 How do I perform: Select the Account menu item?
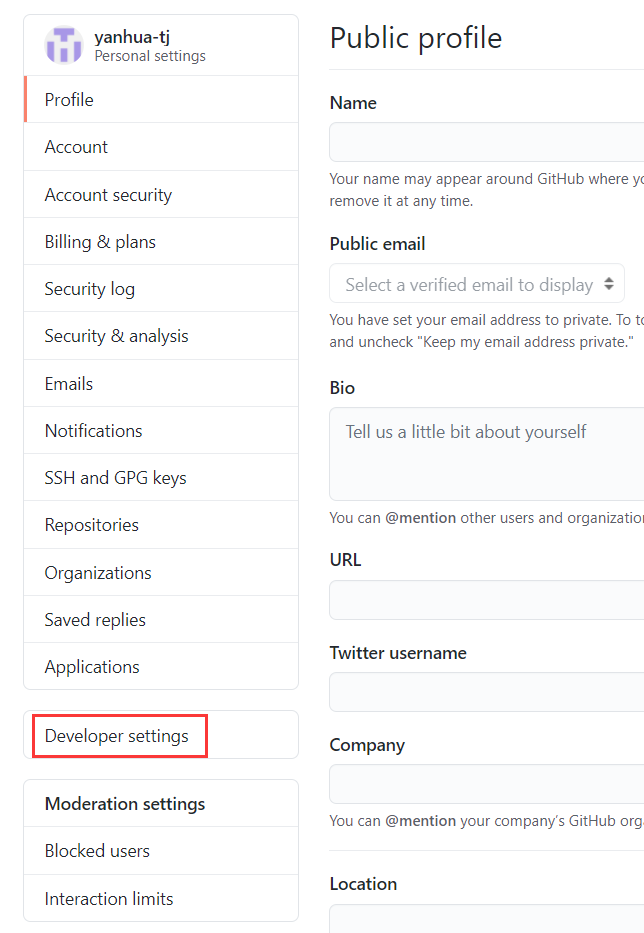[x=161, y=147]
